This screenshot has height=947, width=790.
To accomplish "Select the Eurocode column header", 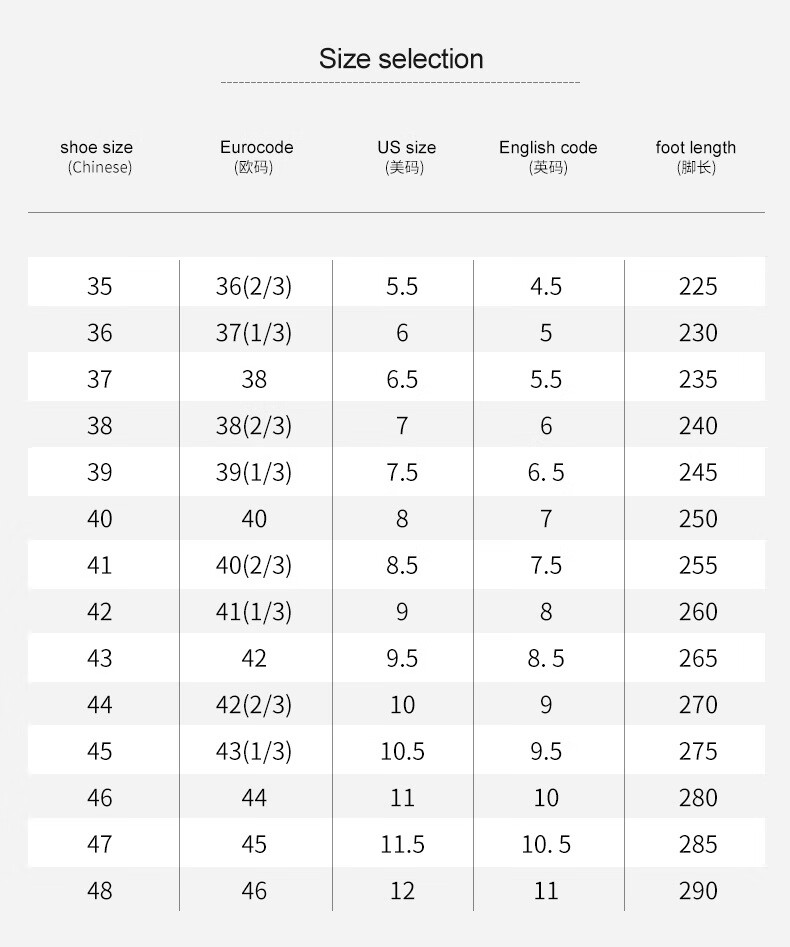I will (x=256, y=156).
